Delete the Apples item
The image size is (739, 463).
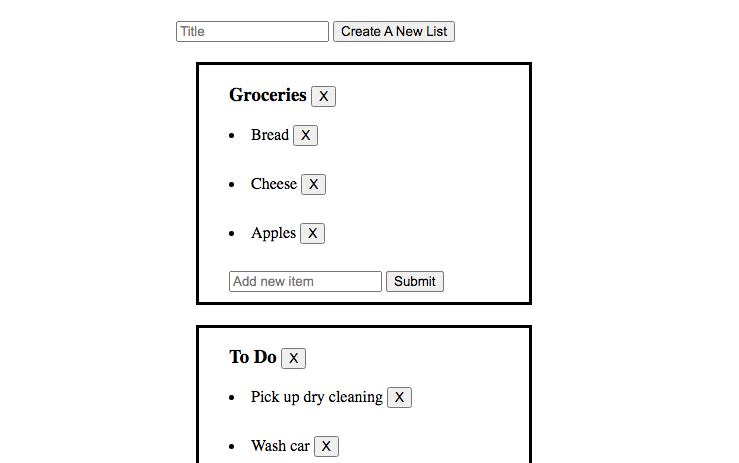[x=312, y=233]
